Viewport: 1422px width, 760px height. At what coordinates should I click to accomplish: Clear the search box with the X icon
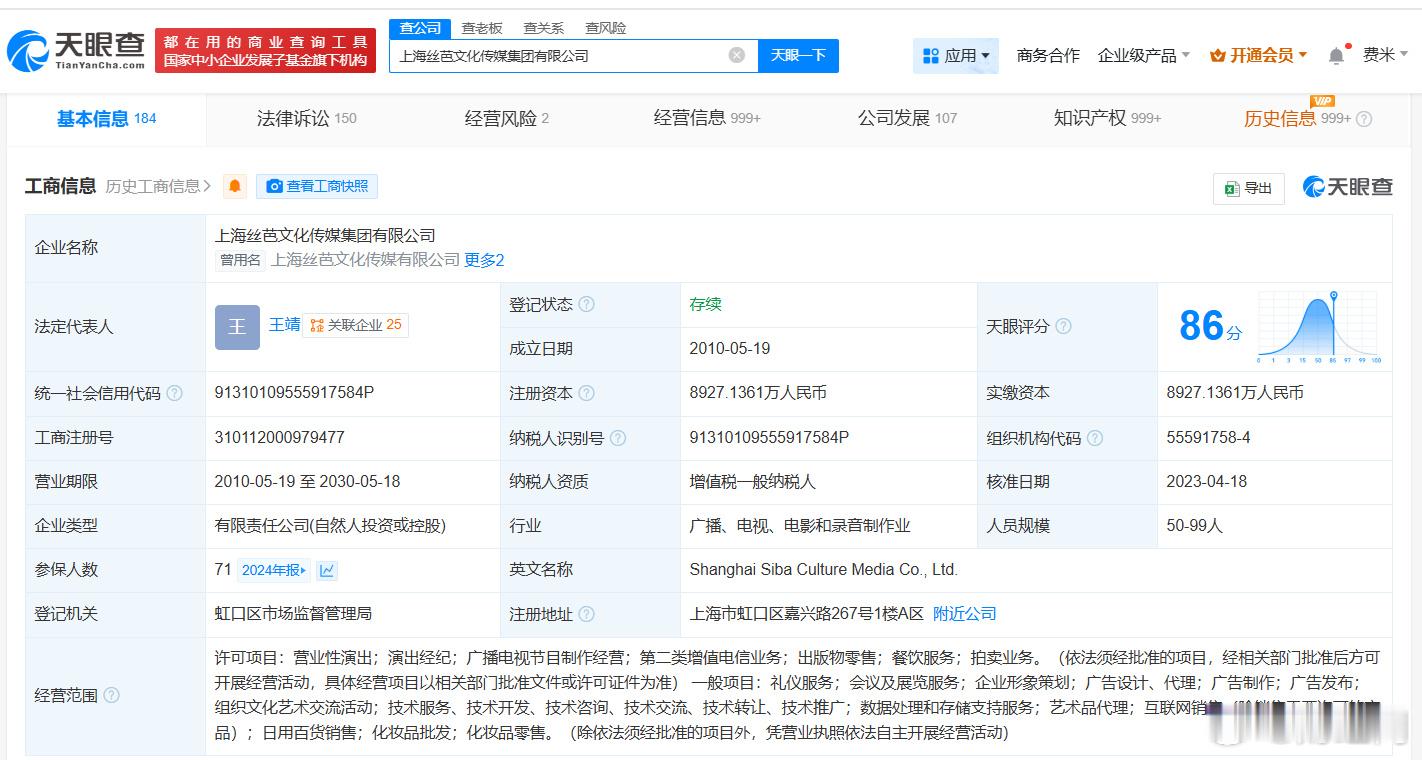coord(737,55)
